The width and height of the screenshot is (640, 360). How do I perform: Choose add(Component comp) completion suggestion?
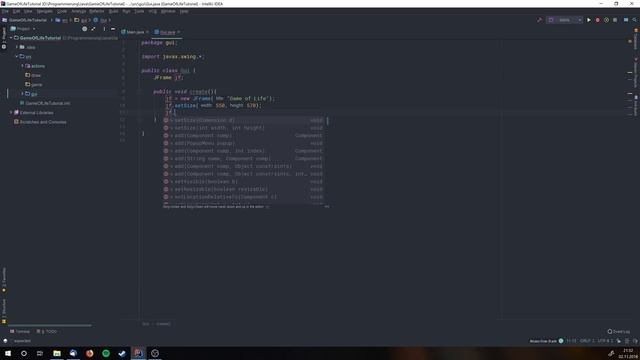[x=244, y=136]
